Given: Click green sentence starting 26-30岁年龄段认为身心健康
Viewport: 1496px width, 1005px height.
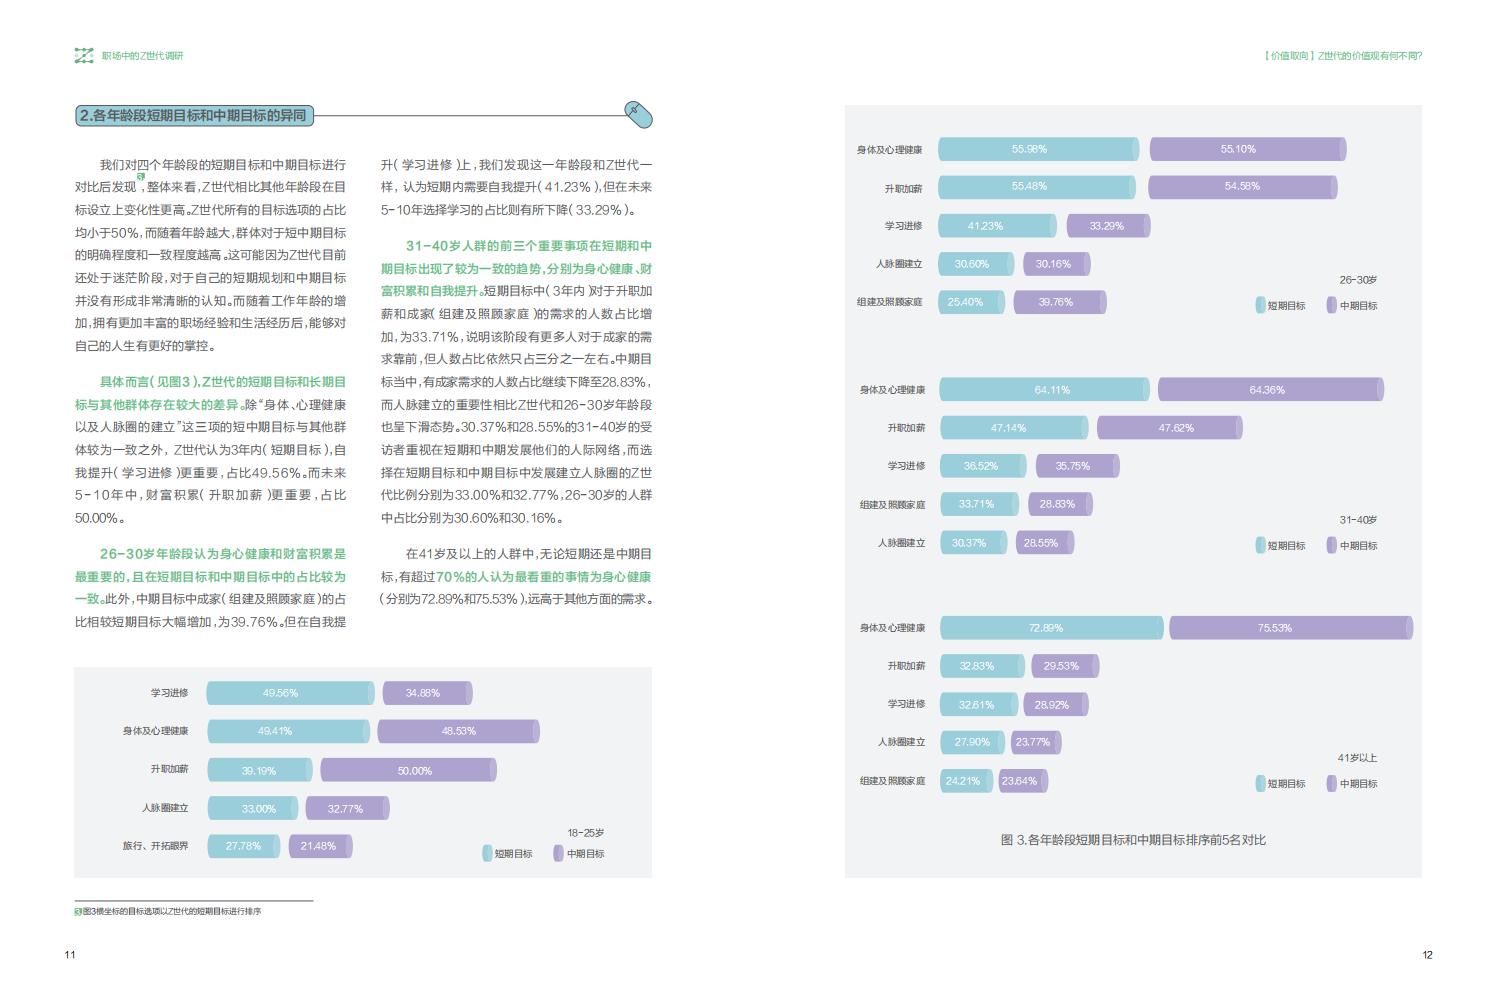Looking at the screenshot, I should (x=211, y=576).
